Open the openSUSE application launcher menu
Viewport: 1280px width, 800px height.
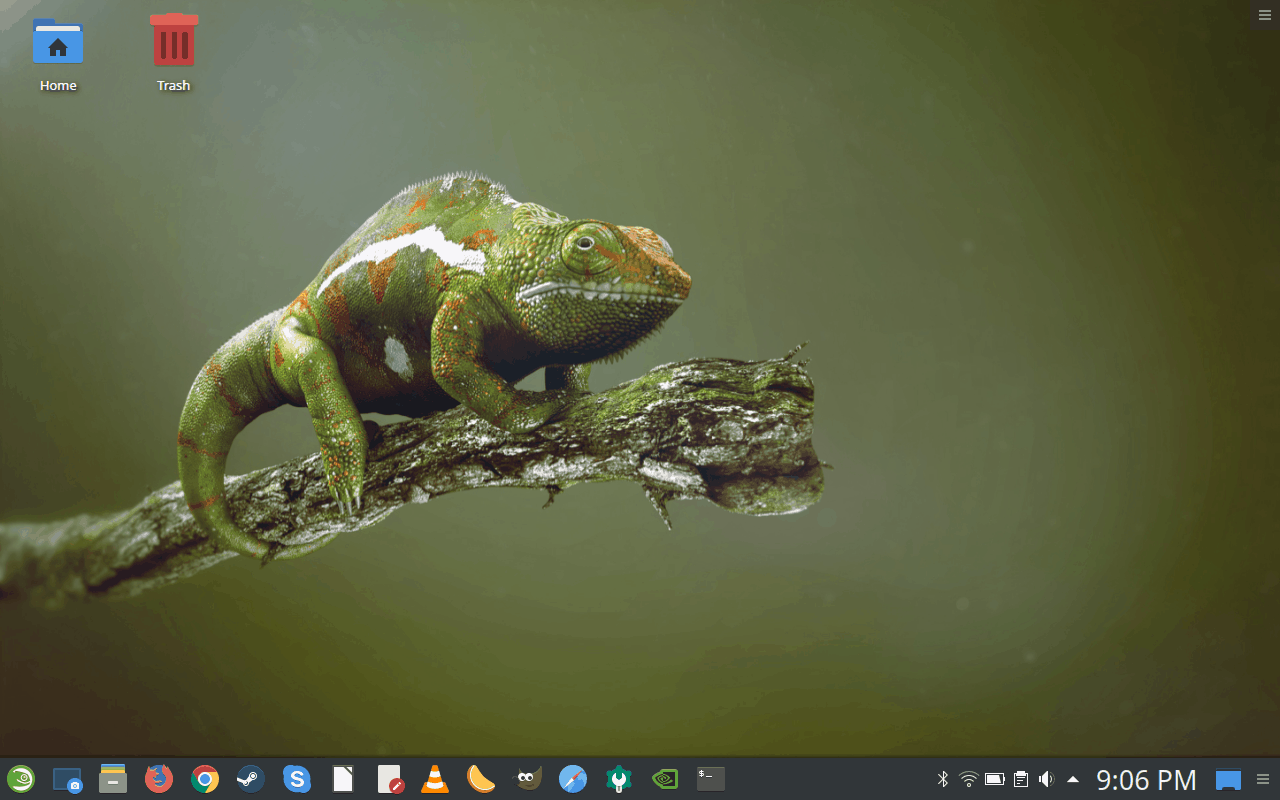coord(21,779)
